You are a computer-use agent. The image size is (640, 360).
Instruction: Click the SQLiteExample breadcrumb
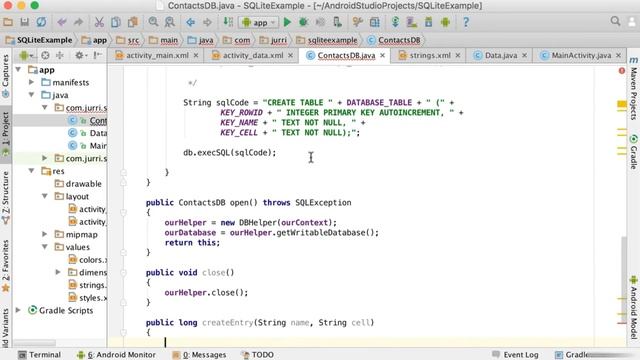(x=39, y=40)
